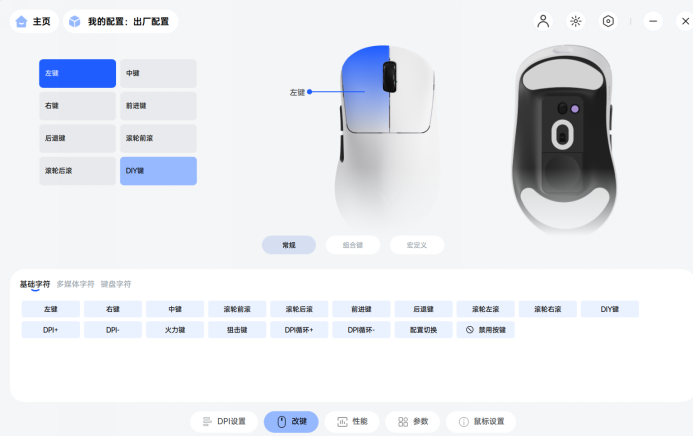Viewport: 693px width, 436px height.
Task: Open 我的配置 profile cube icon
Action: (x=75, y=21)
